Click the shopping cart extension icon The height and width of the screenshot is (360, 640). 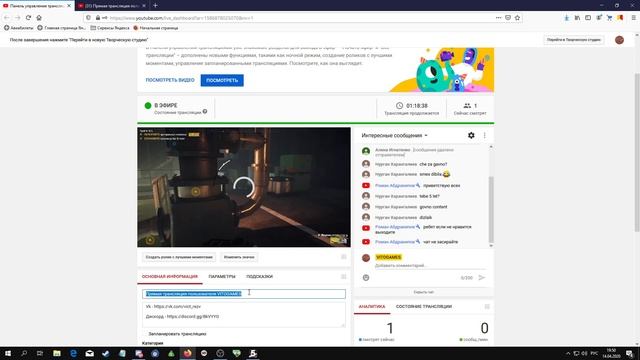click(x=609, y=18)
